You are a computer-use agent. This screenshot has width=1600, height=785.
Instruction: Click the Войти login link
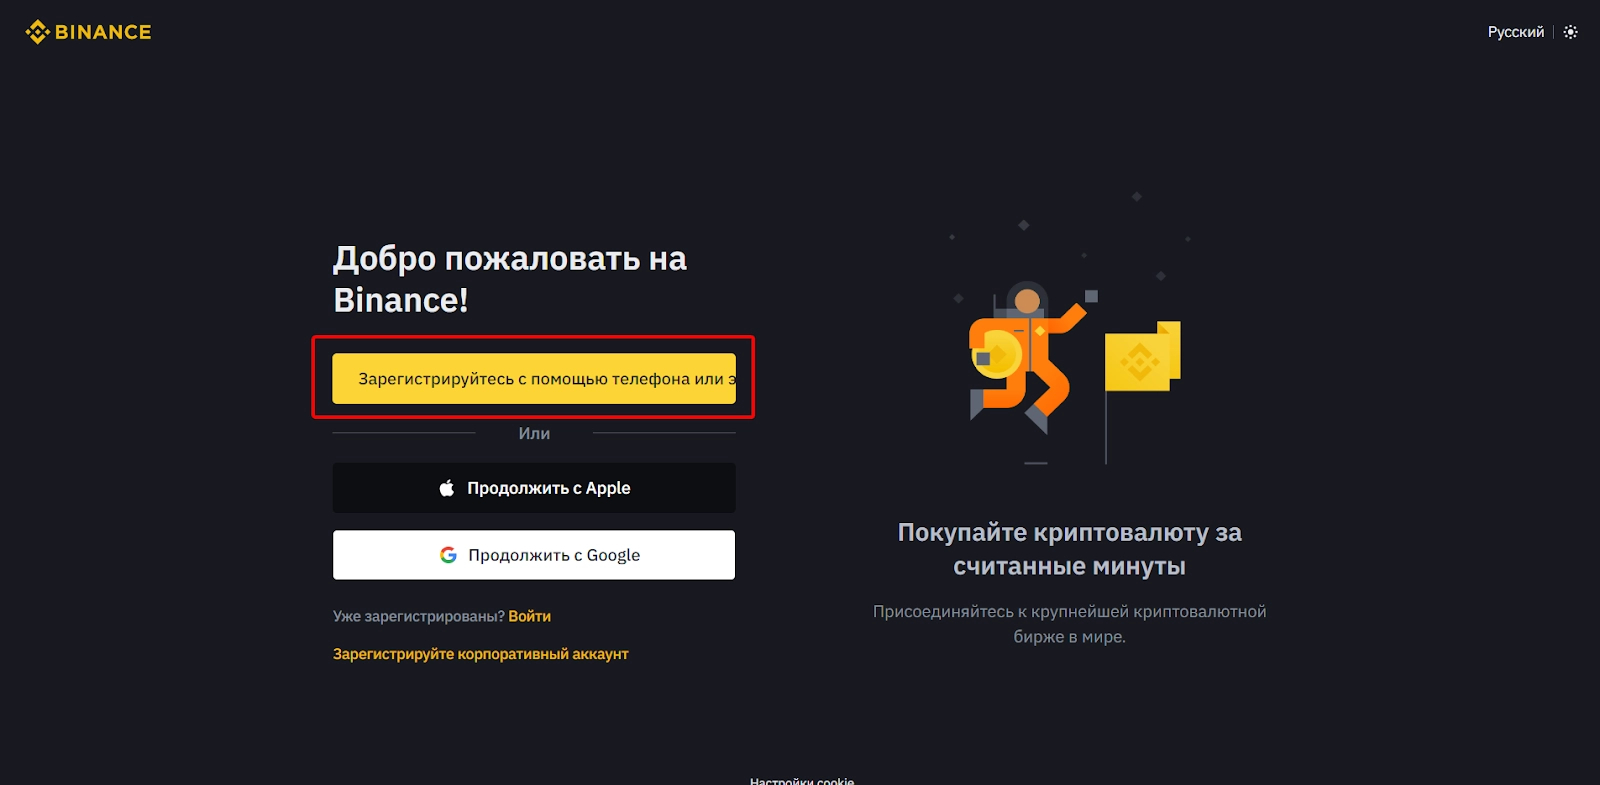pos(529,616)
